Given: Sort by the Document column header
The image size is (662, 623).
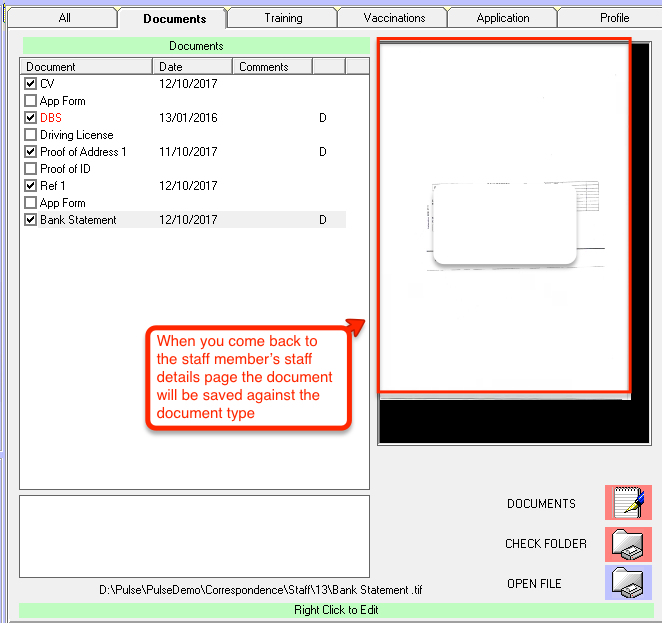Looking at the screenshot, I should (87, 67).
